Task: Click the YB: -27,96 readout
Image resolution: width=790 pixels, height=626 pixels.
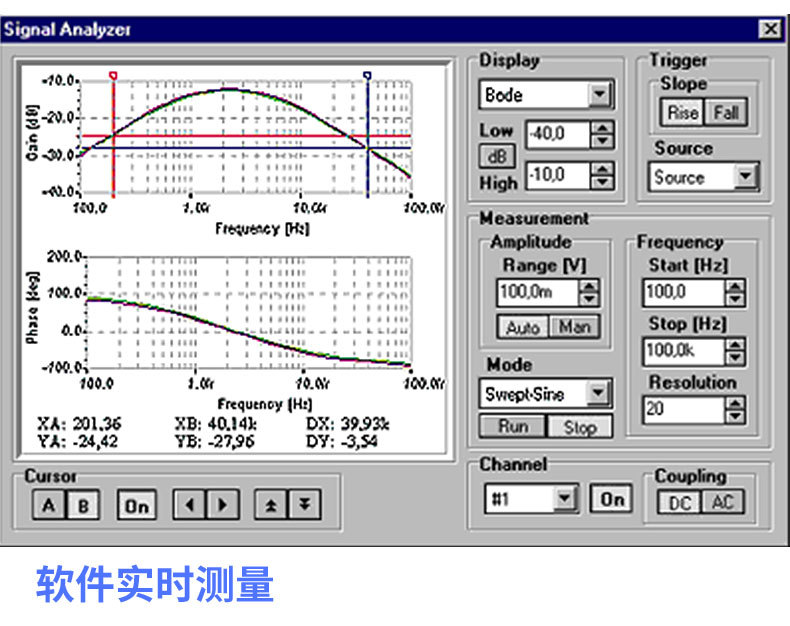Action: (x=214, y=442)
